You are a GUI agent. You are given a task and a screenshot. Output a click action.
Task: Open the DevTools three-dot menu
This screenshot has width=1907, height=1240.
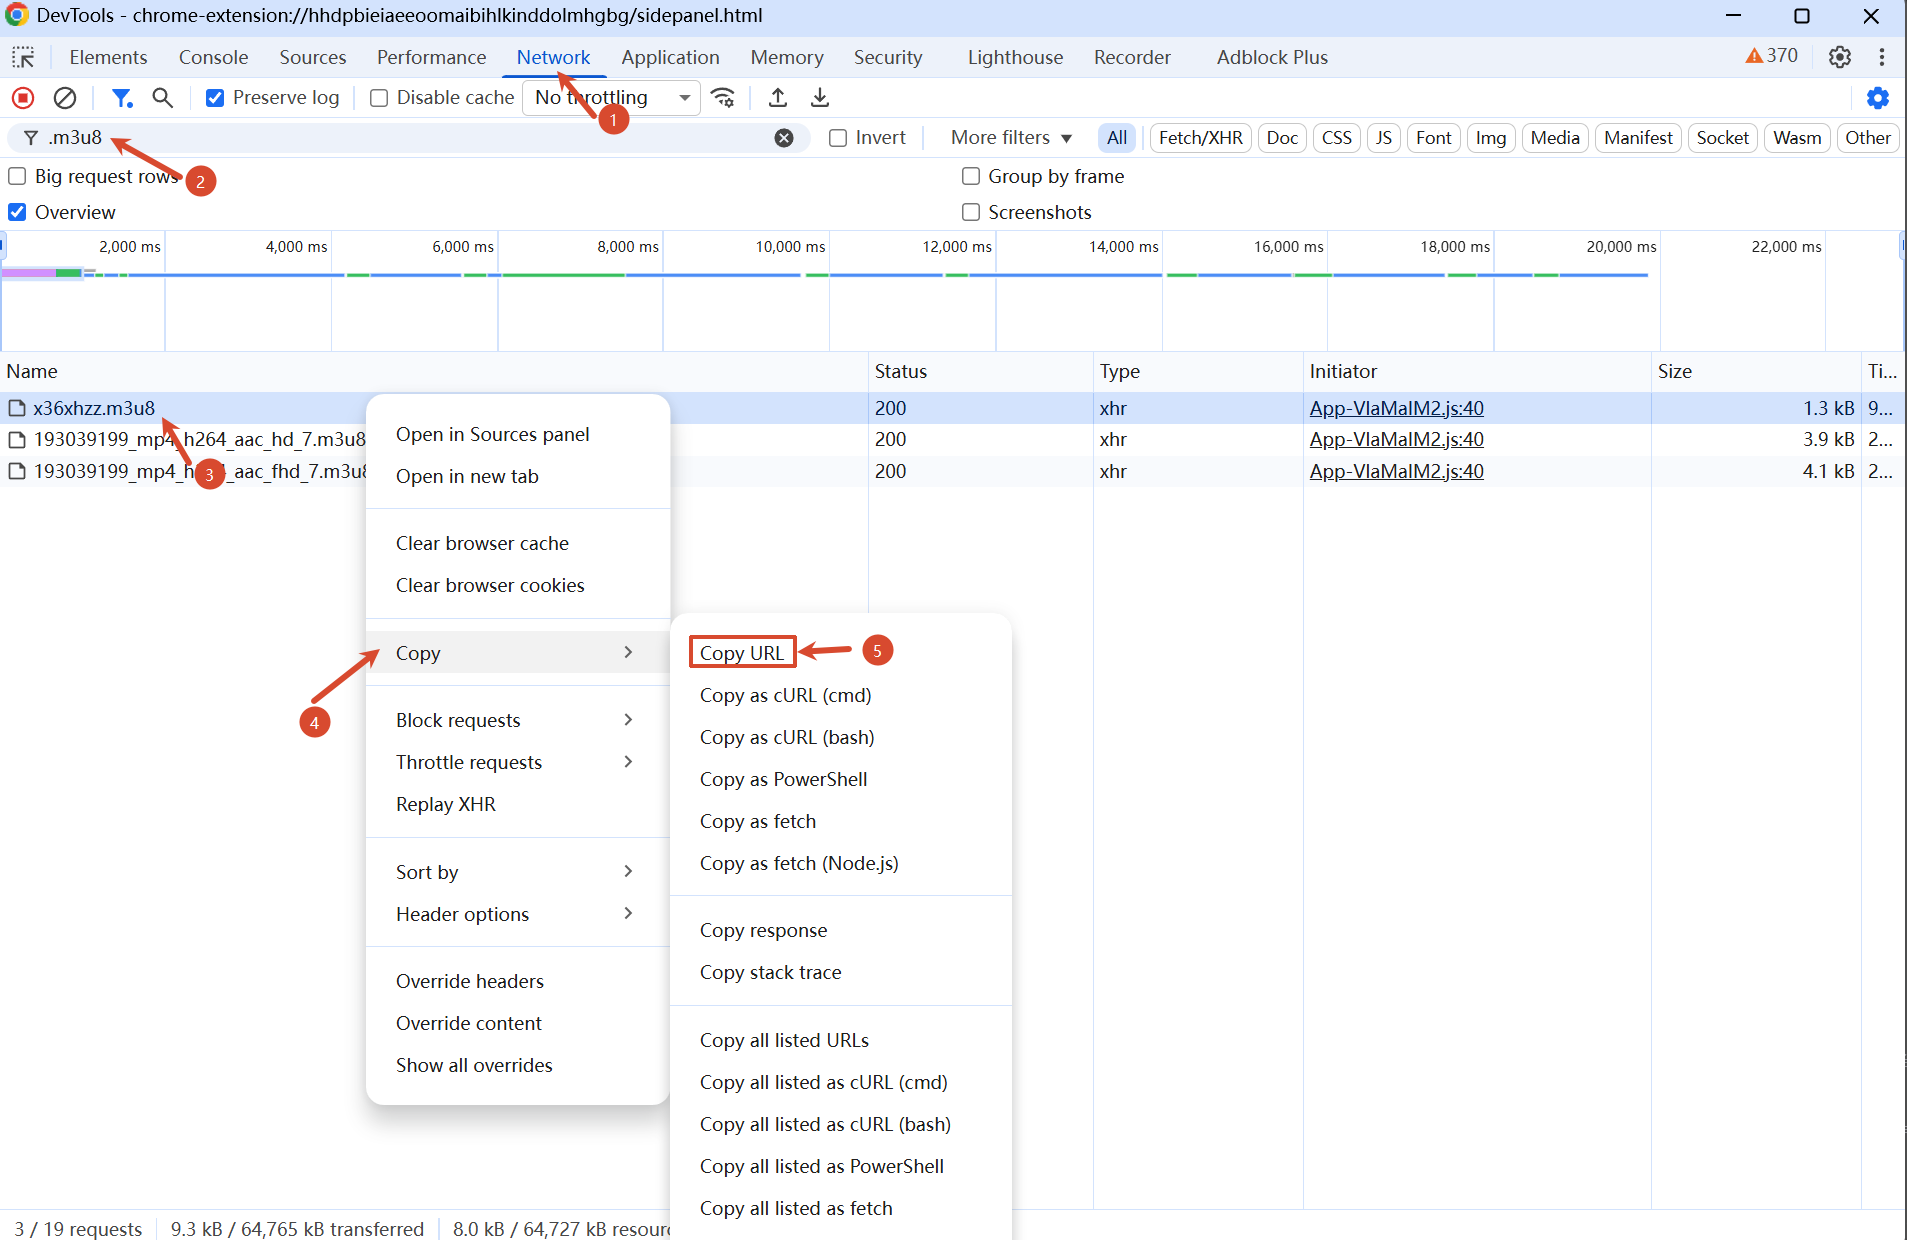[1882, 57]
